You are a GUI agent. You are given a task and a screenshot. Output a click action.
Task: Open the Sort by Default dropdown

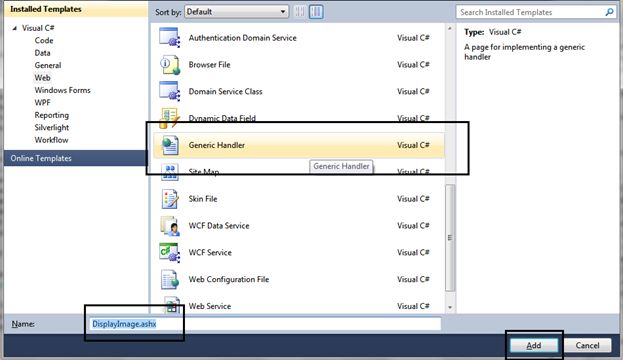(x=236, y=12)
